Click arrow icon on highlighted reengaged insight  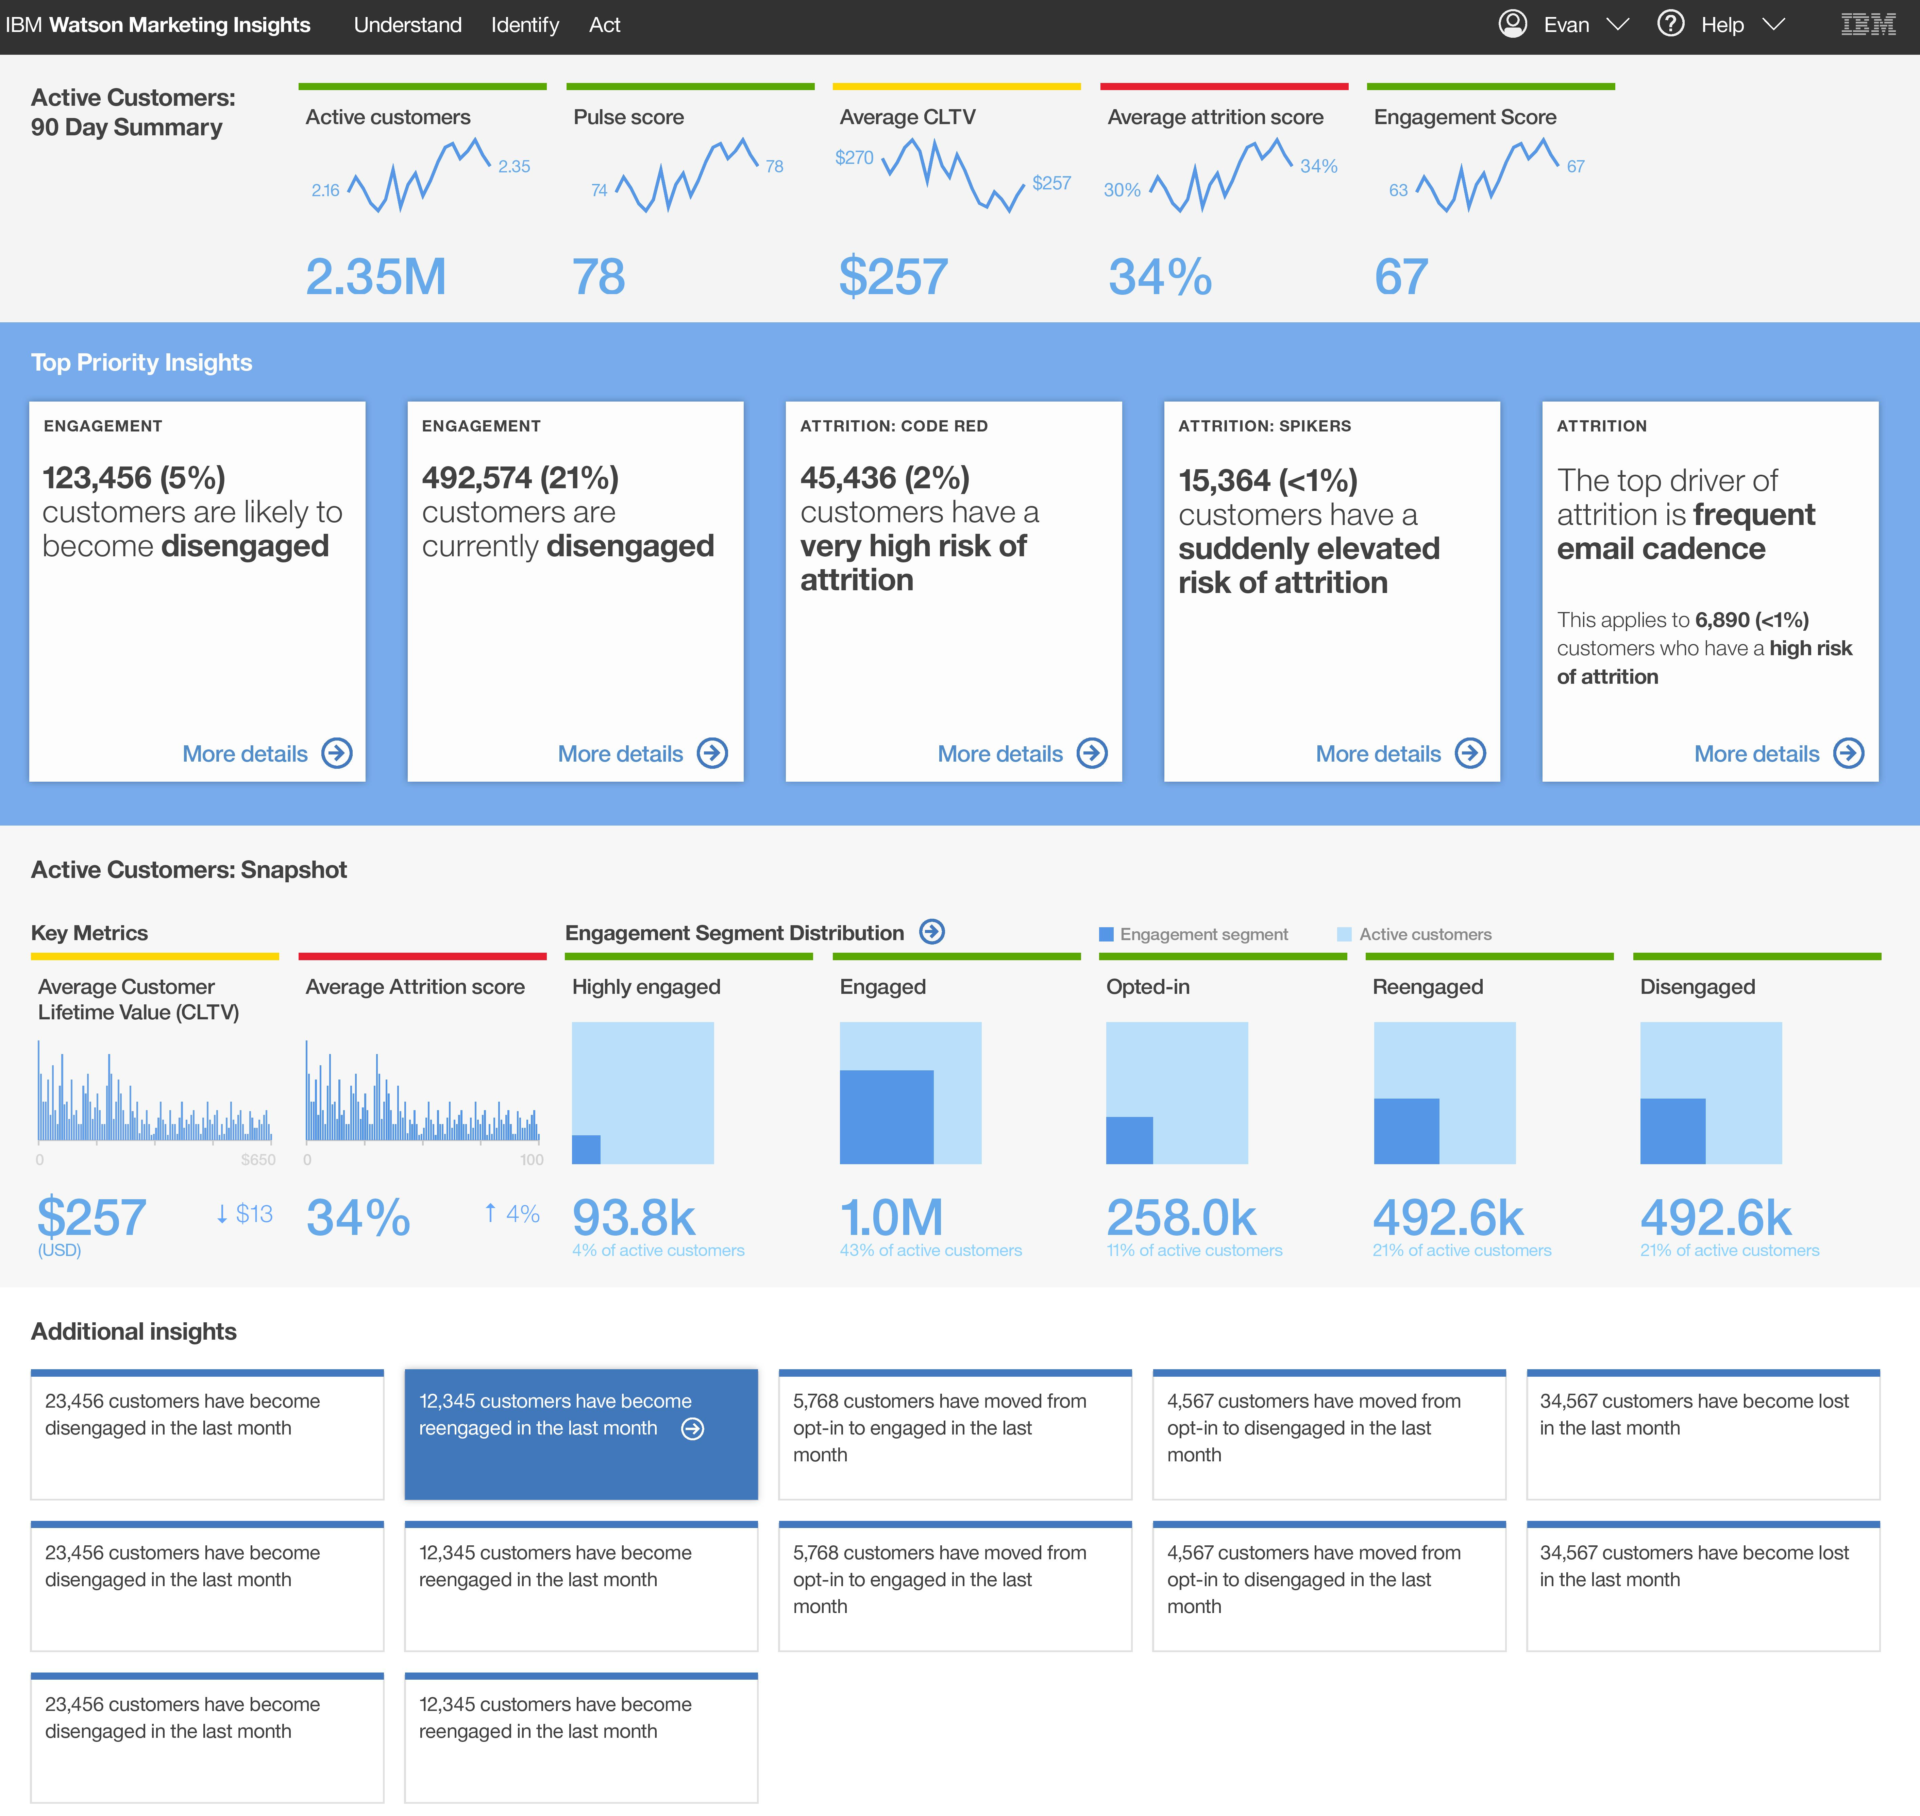tap(692, 1429)
